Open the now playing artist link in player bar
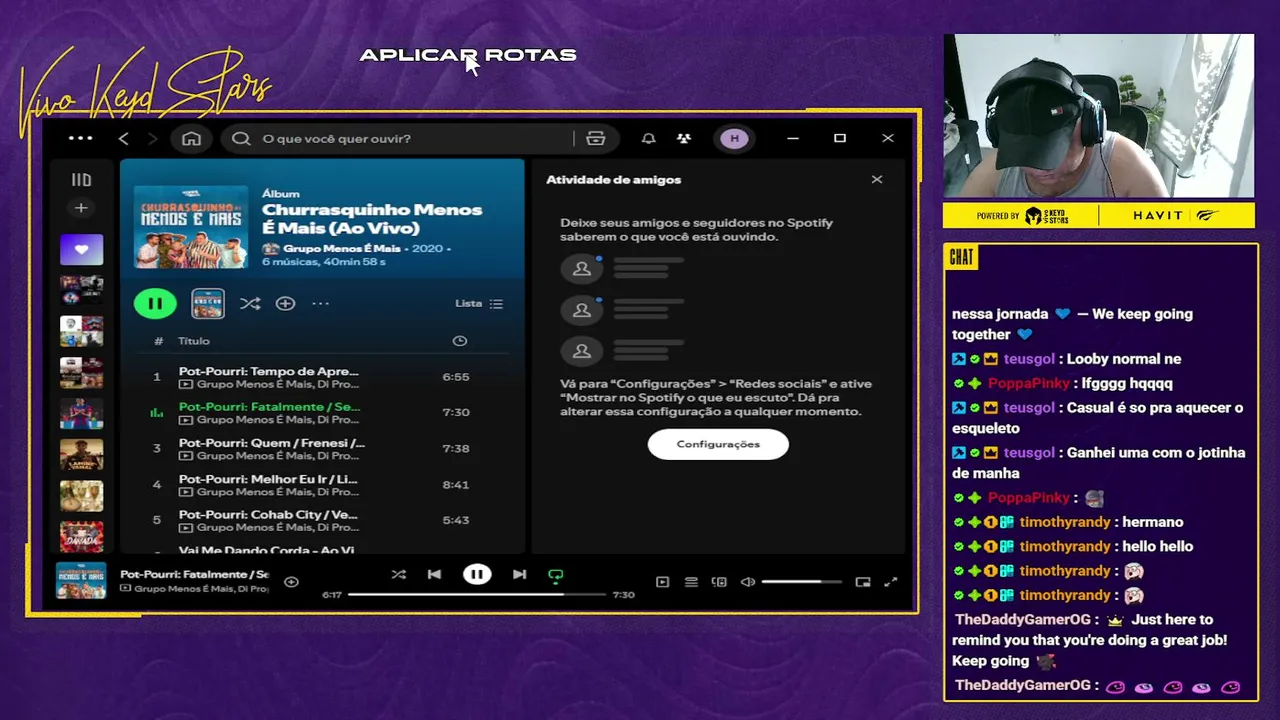 (201, 589)
